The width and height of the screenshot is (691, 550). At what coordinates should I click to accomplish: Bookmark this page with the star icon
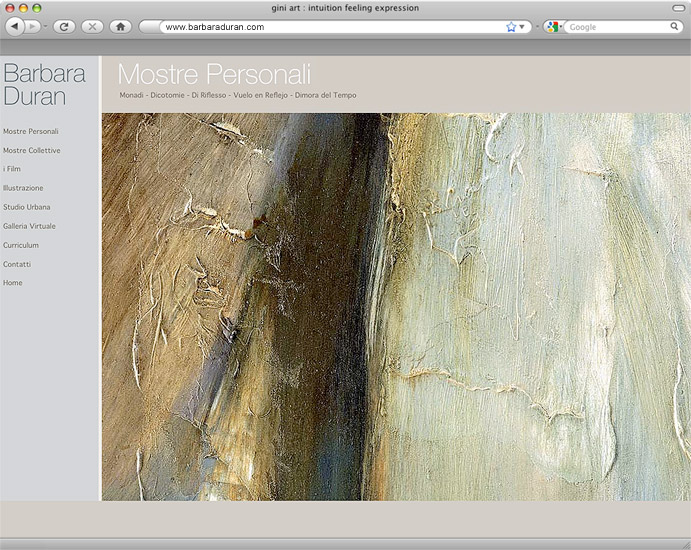(511, 27)
